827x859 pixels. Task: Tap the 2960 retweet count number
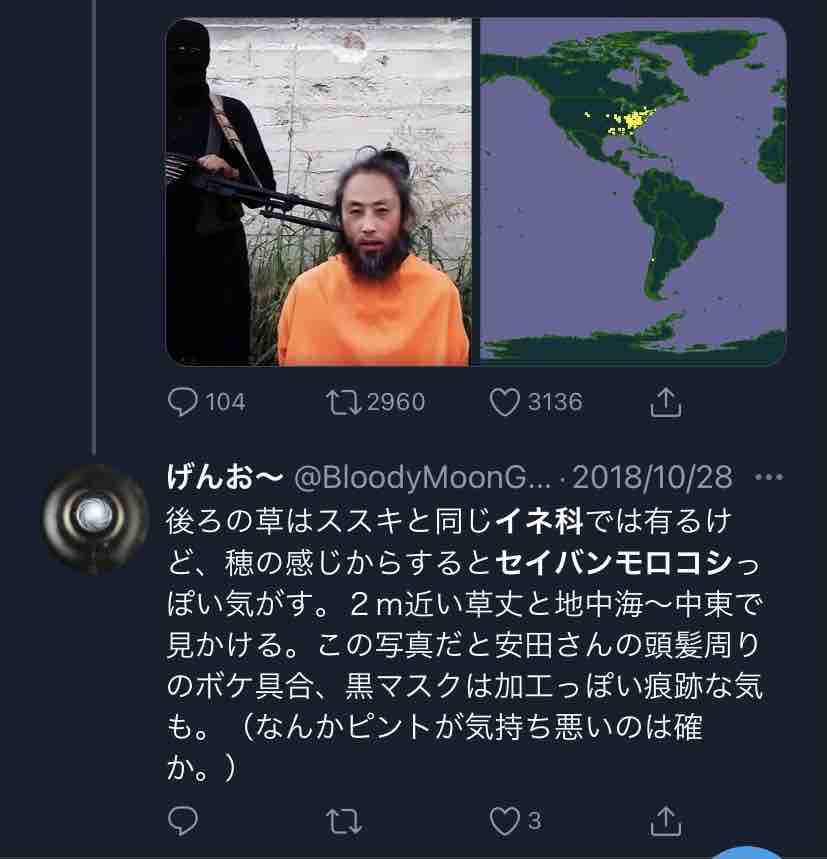[x=396, y=402]
